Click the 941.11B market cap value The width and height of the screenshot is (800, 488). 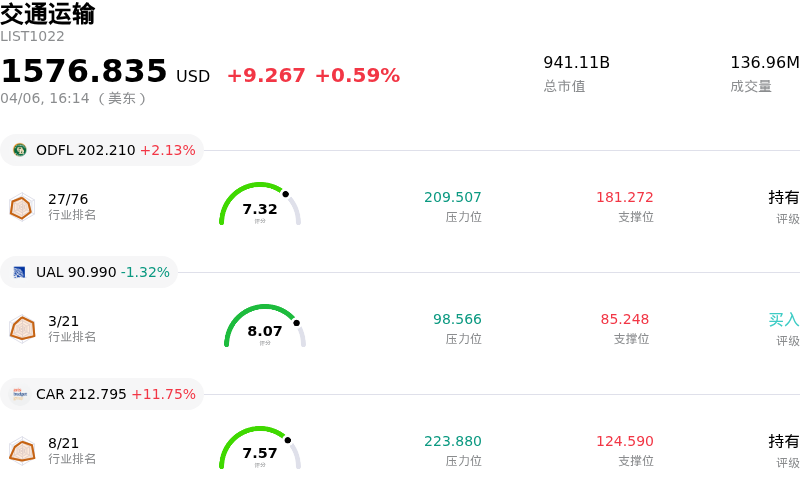(576, 63)
